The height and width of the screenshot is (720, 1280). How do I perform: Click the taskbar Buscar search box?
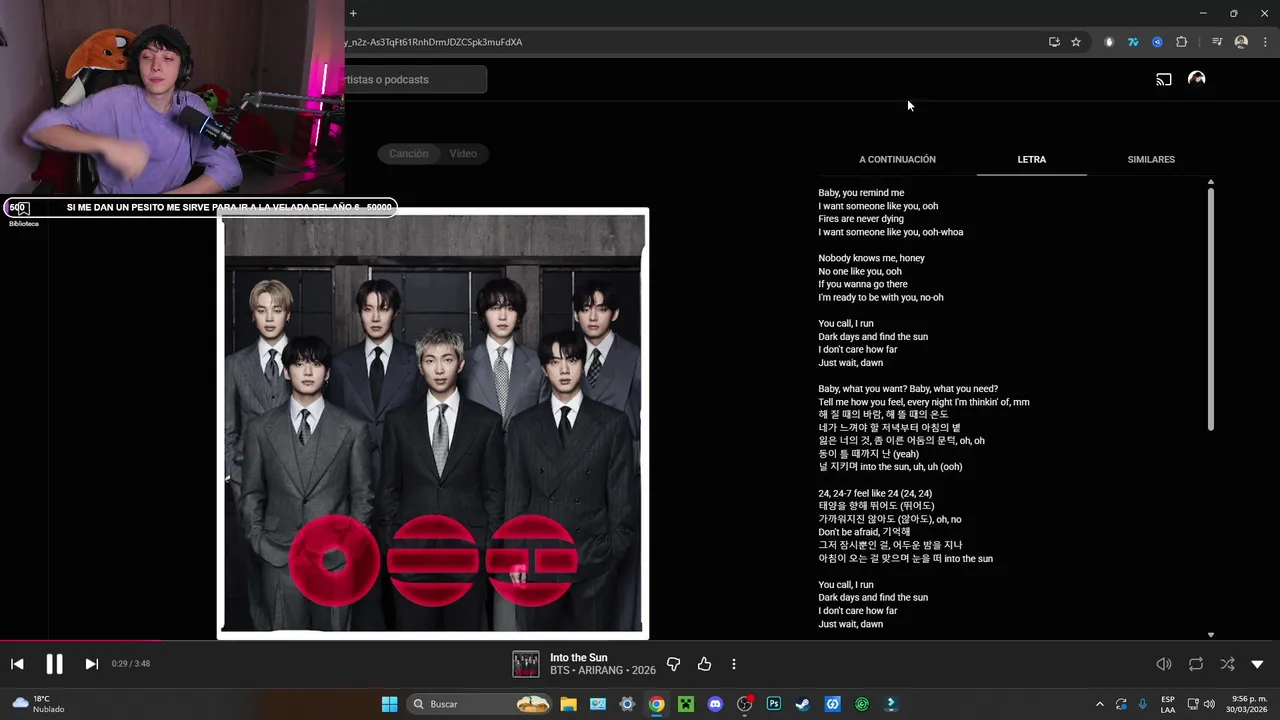pyautogui.click(x=481, y=704)
